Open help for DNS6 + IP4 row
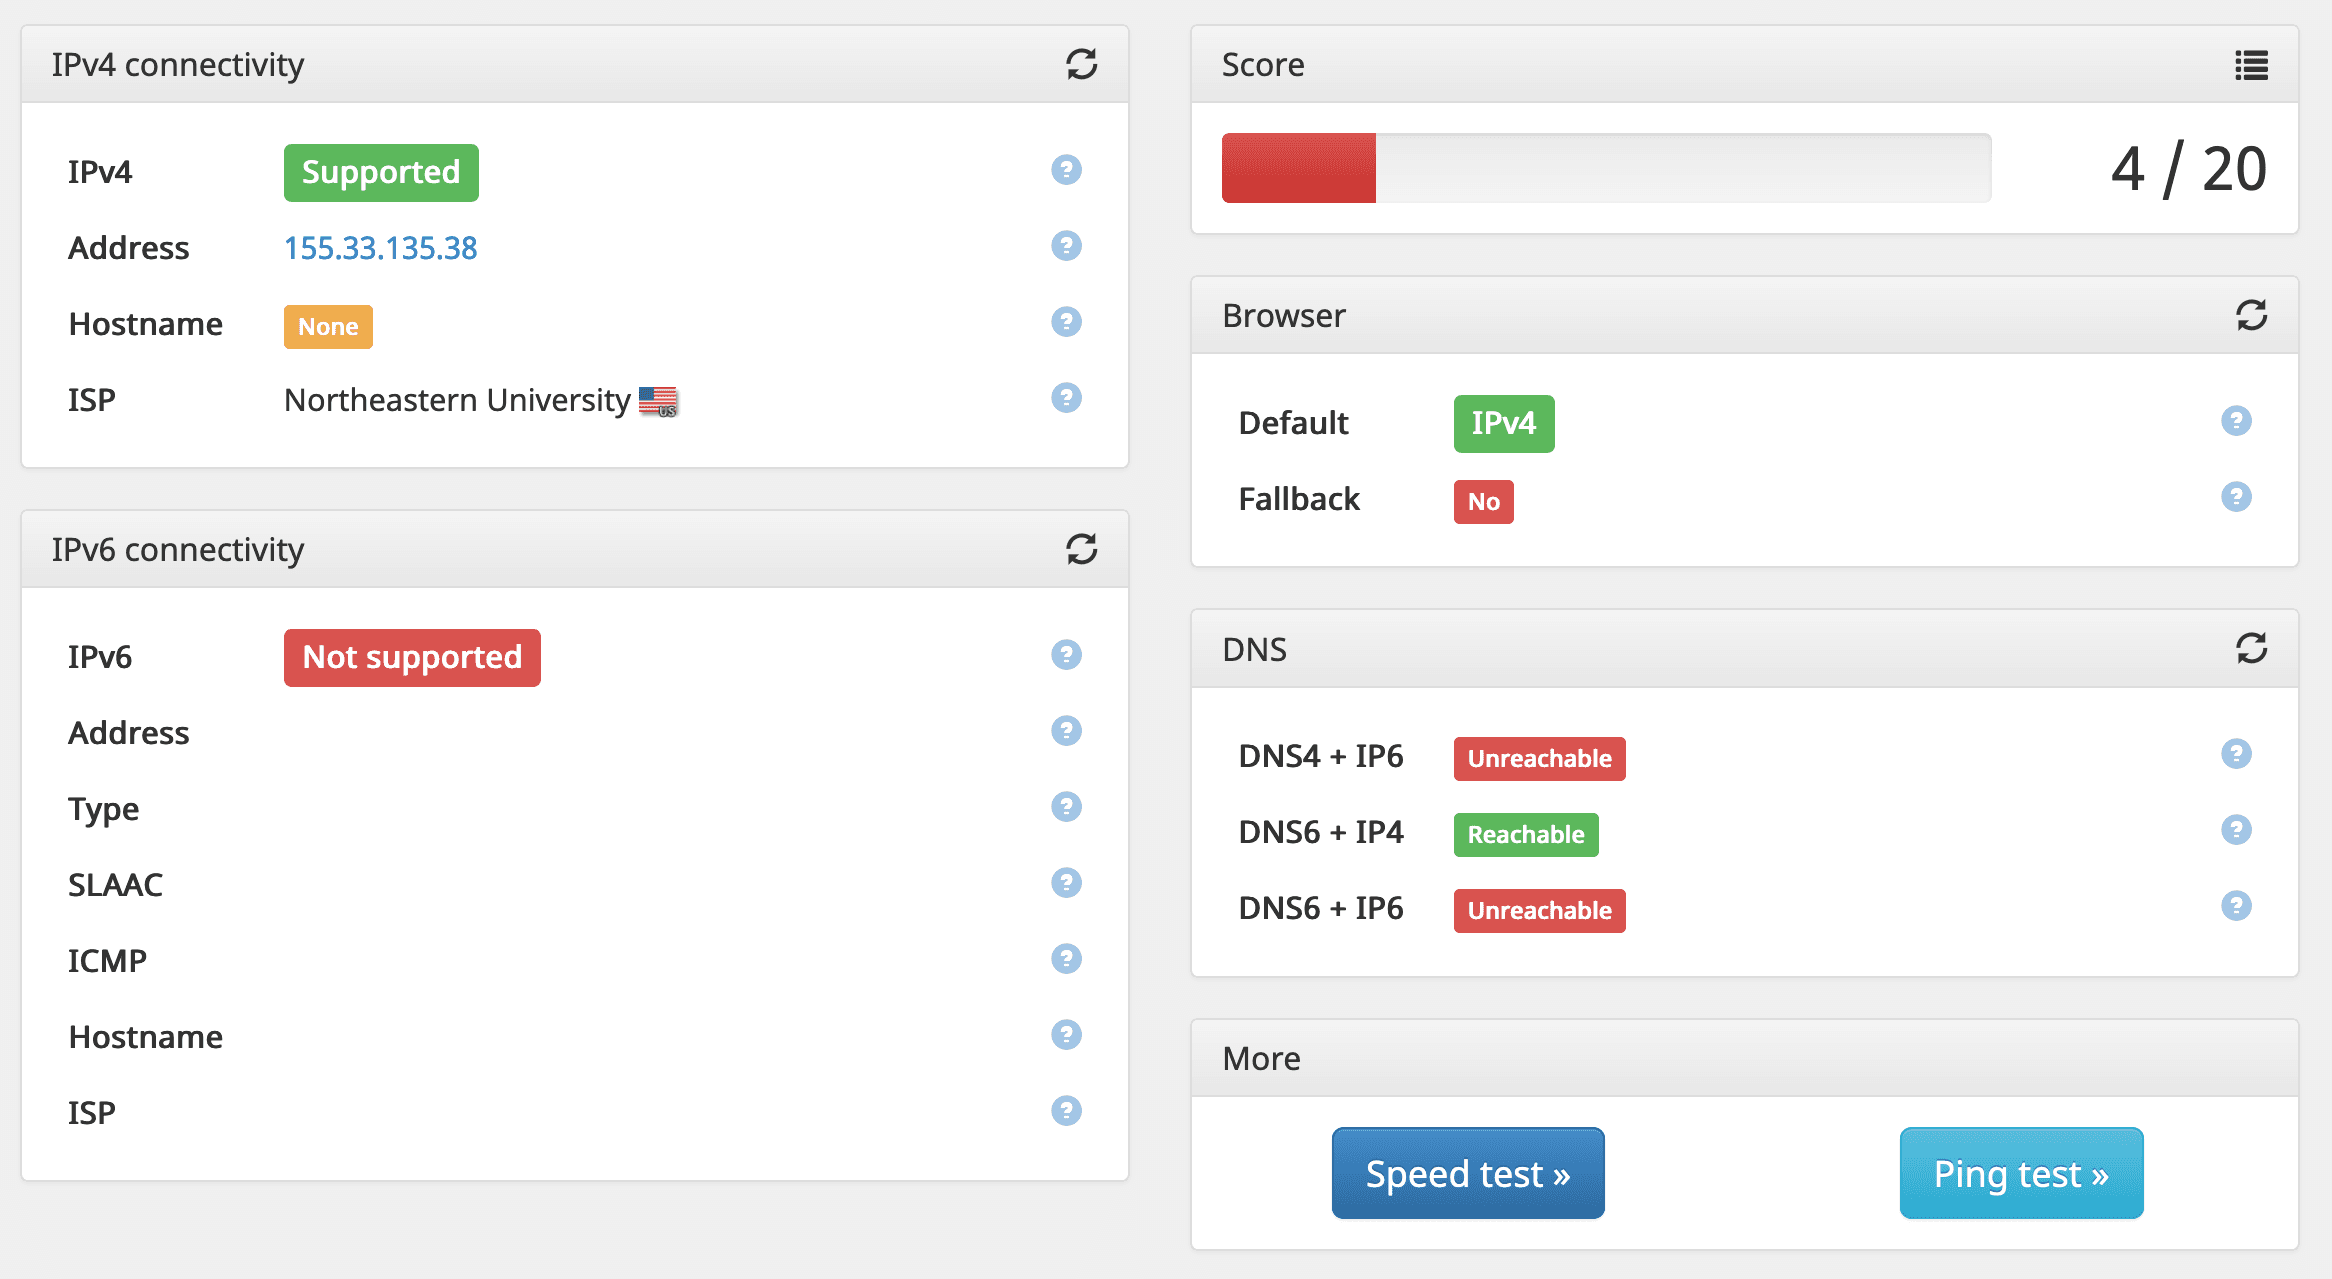Image resolution: width=2332 pixels, height=1279 pixels. coord(2236,830)
